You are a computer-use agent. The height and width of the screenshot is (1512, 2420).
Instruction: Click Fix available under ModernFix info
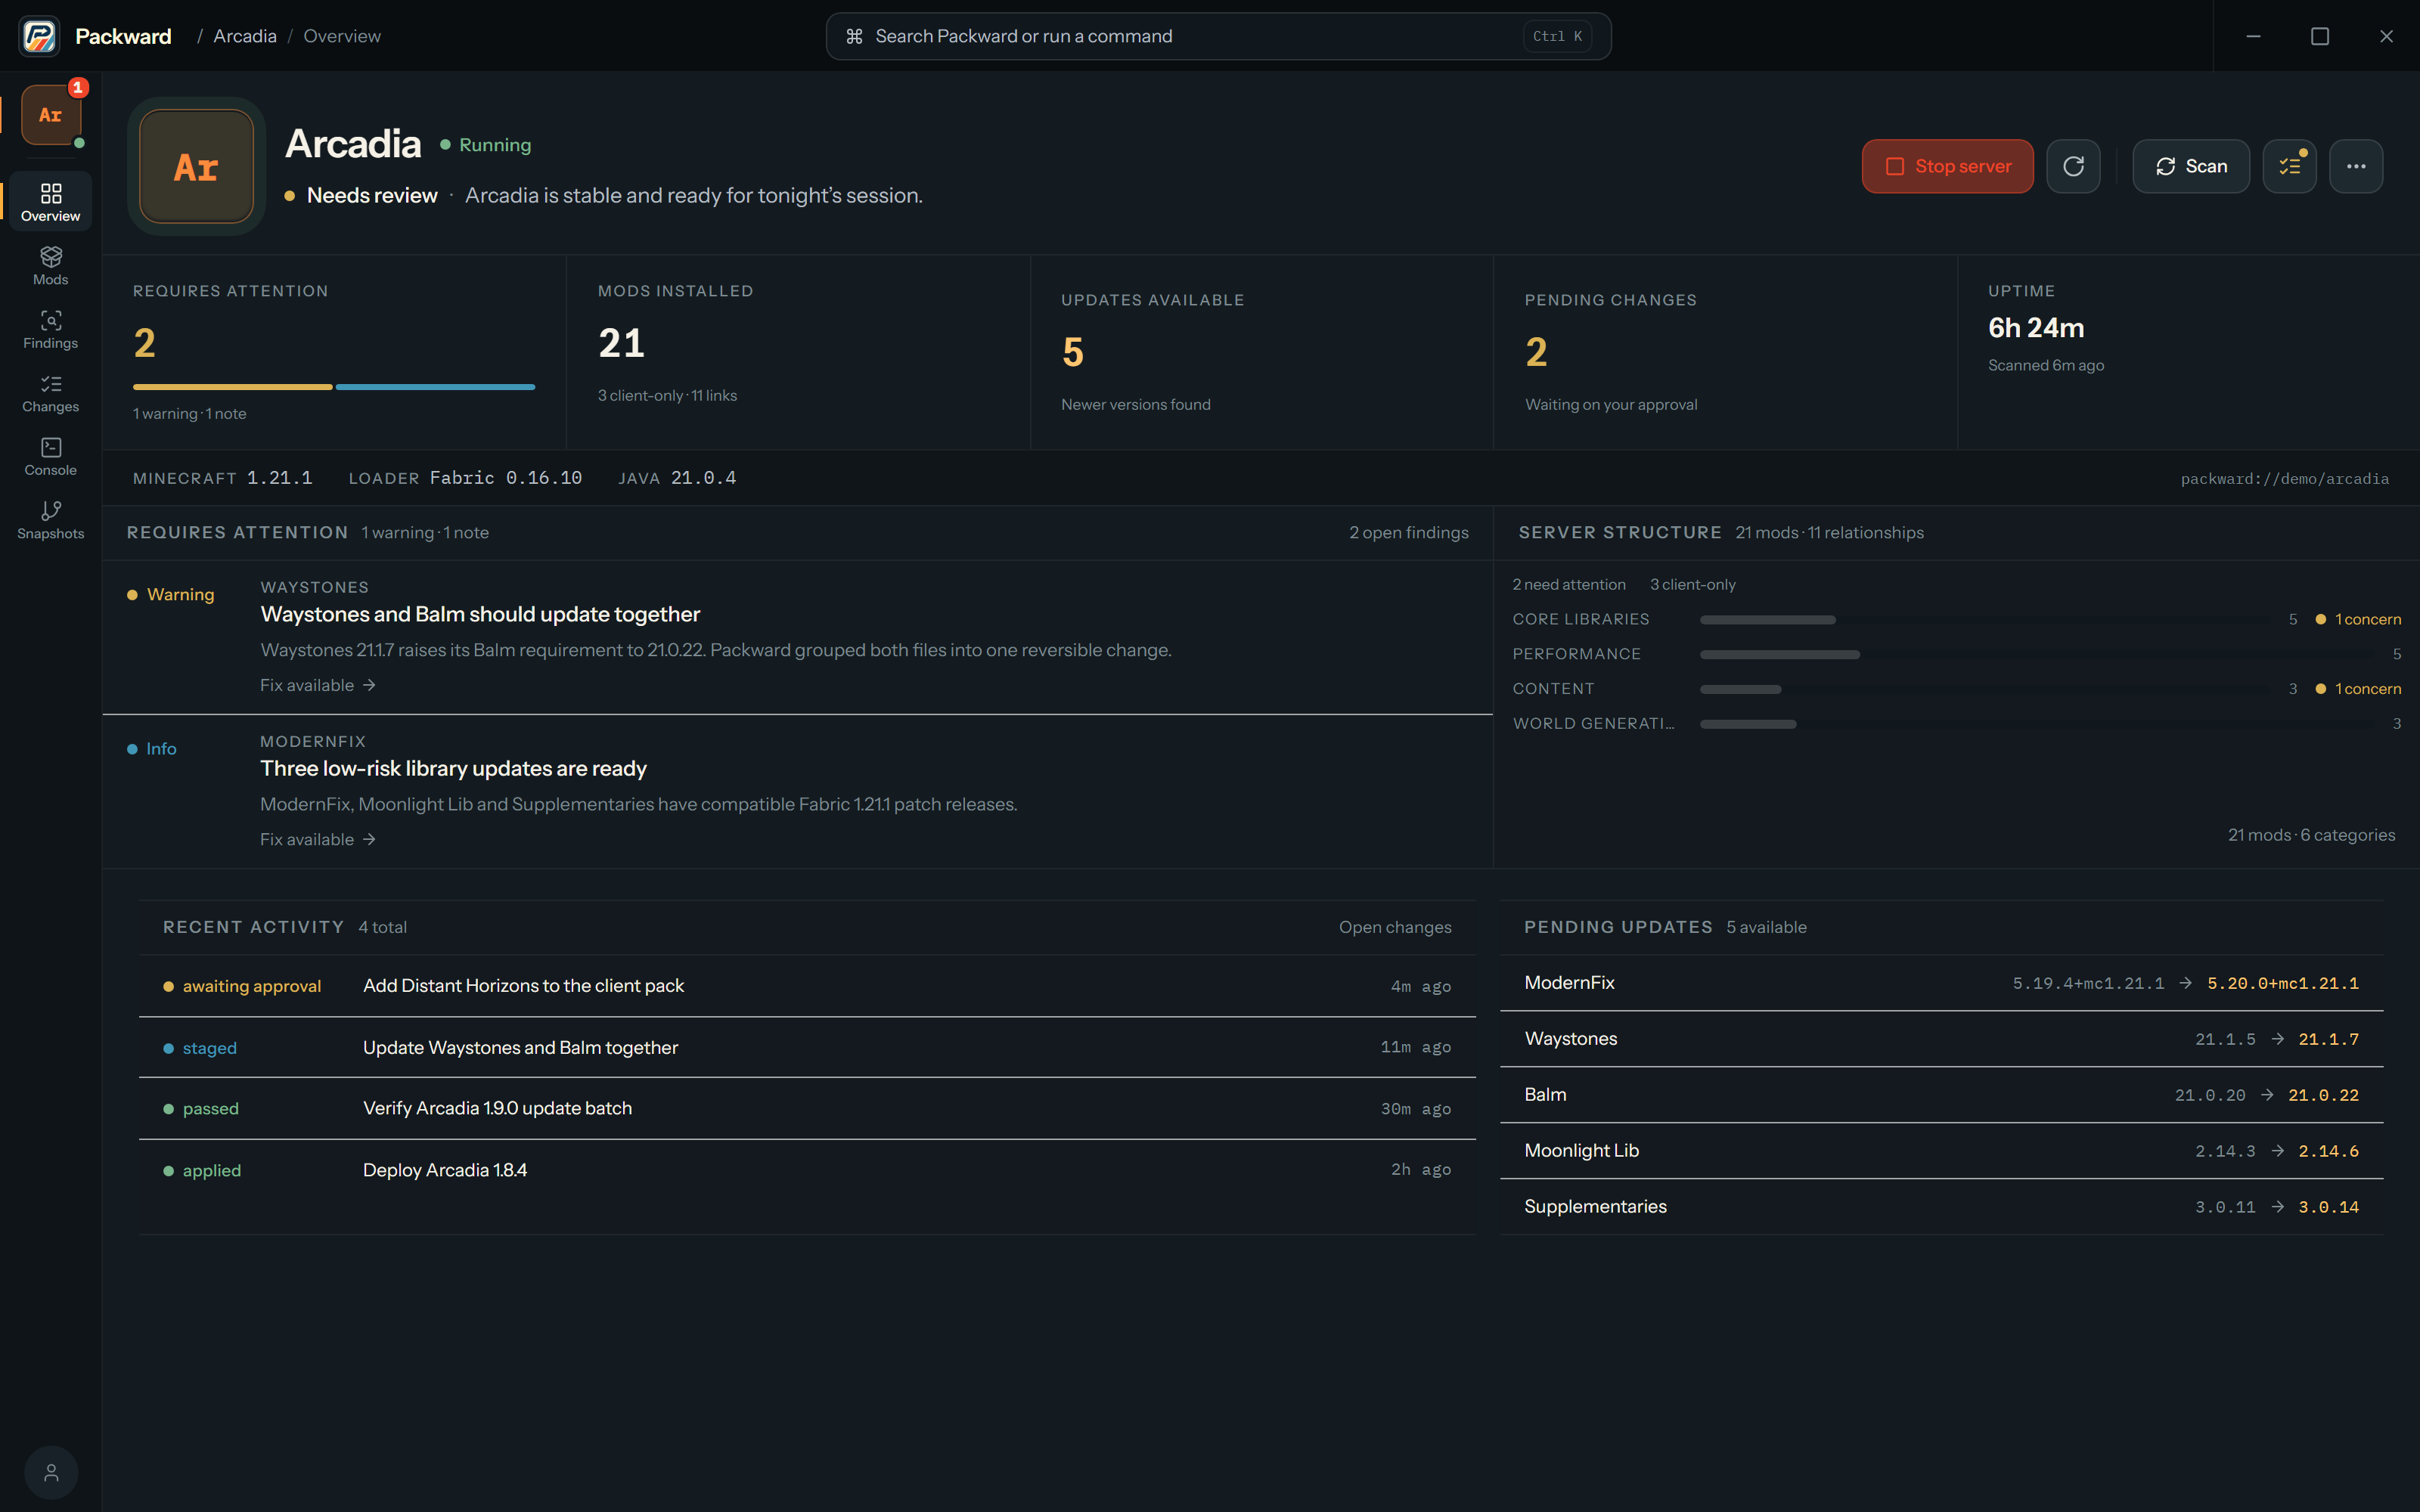point(318,839)
